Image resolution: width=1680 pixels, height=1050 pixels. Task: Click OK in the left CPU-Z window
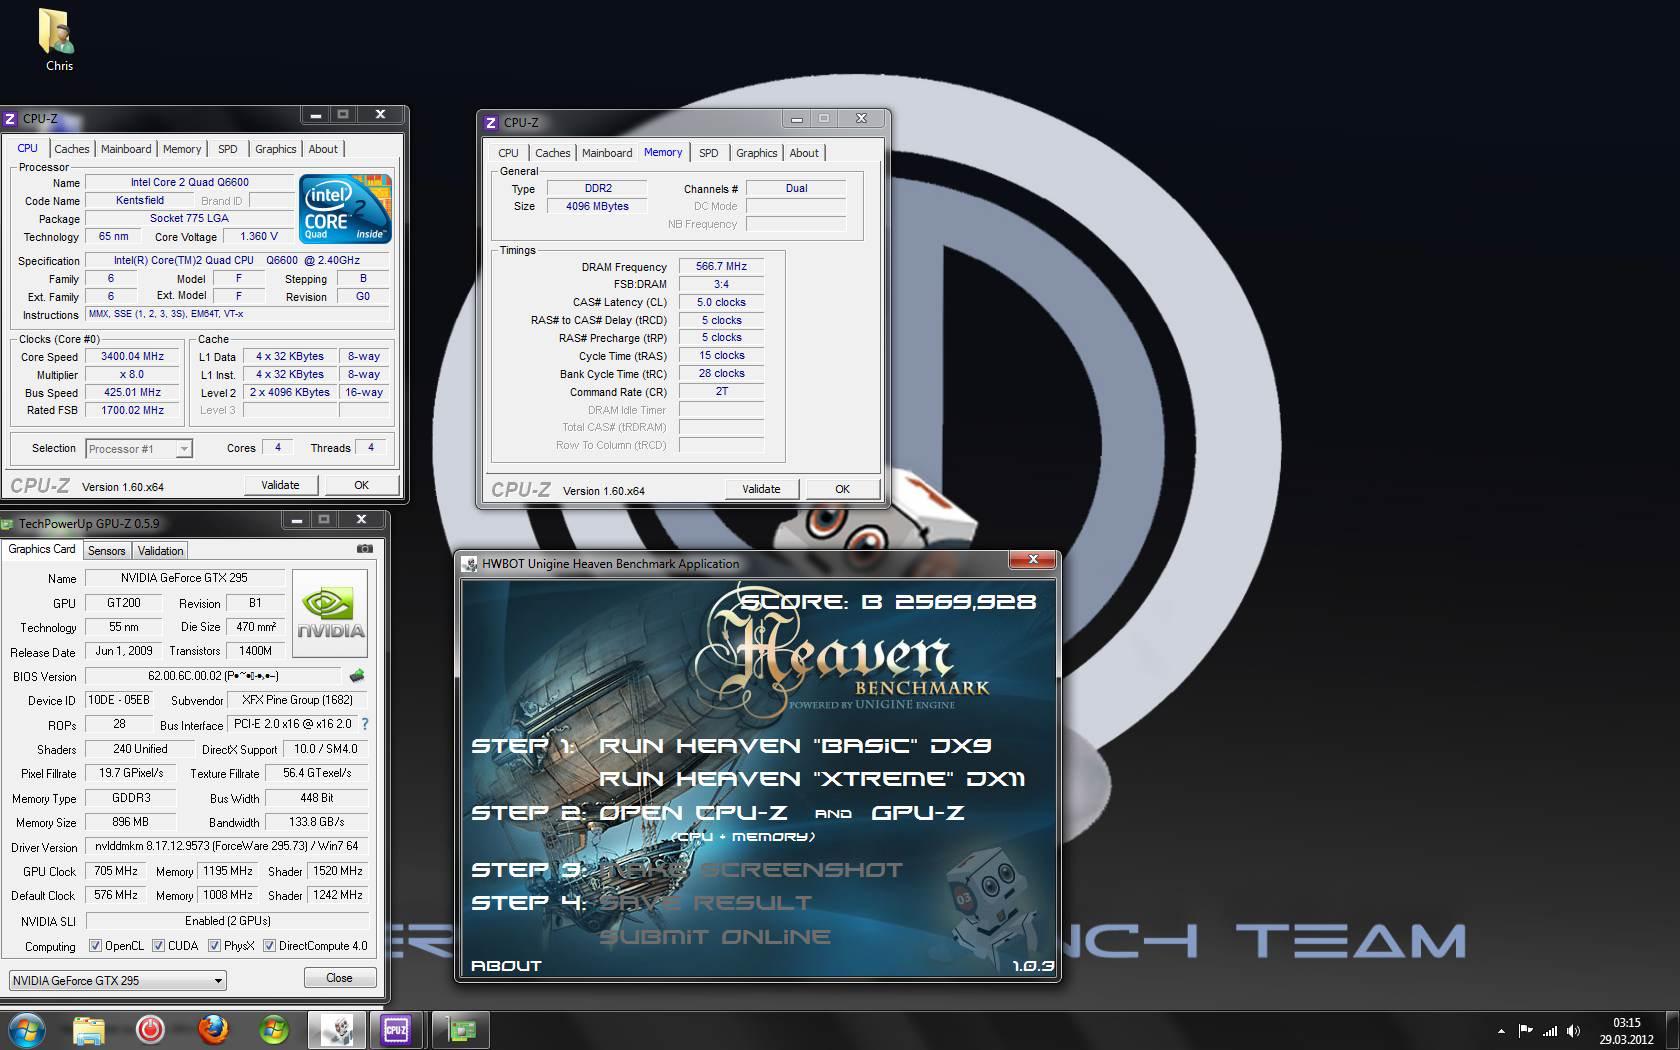coord(362,485)
